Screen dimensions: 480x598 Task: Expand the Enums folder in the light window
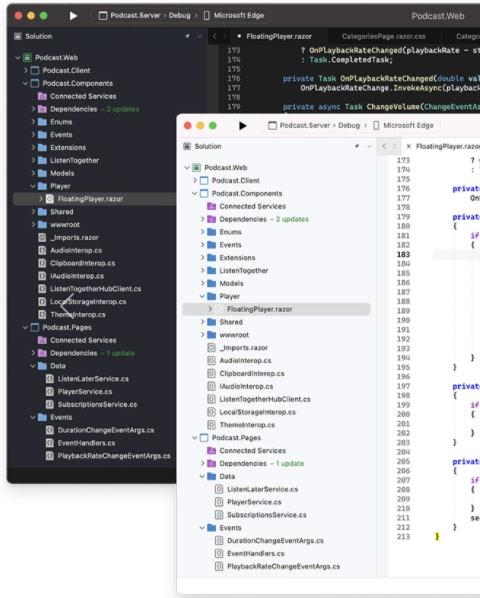pyautogui.click(x=202, y=232)
